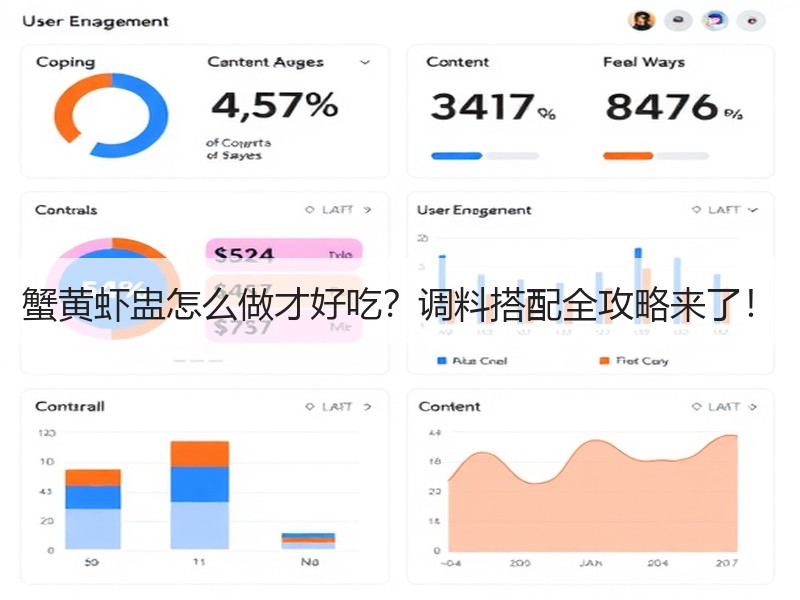Click the Coping donut chart
This screenshot has width=800, height=600.
click(x=111, y=115)
